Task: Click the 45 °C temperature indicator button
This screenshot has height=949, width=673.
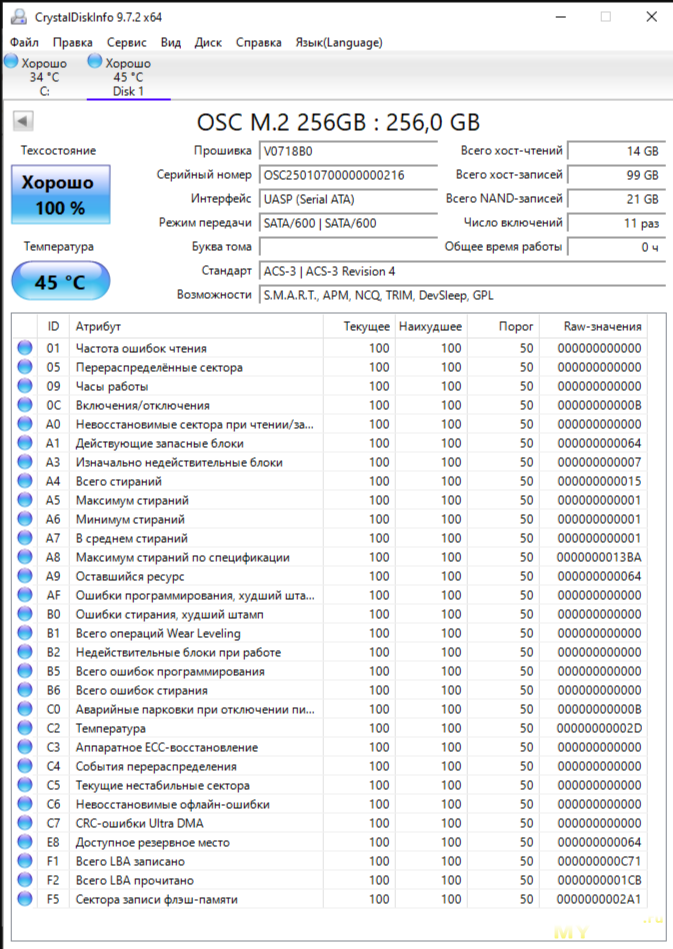Action: click(60, 282)
